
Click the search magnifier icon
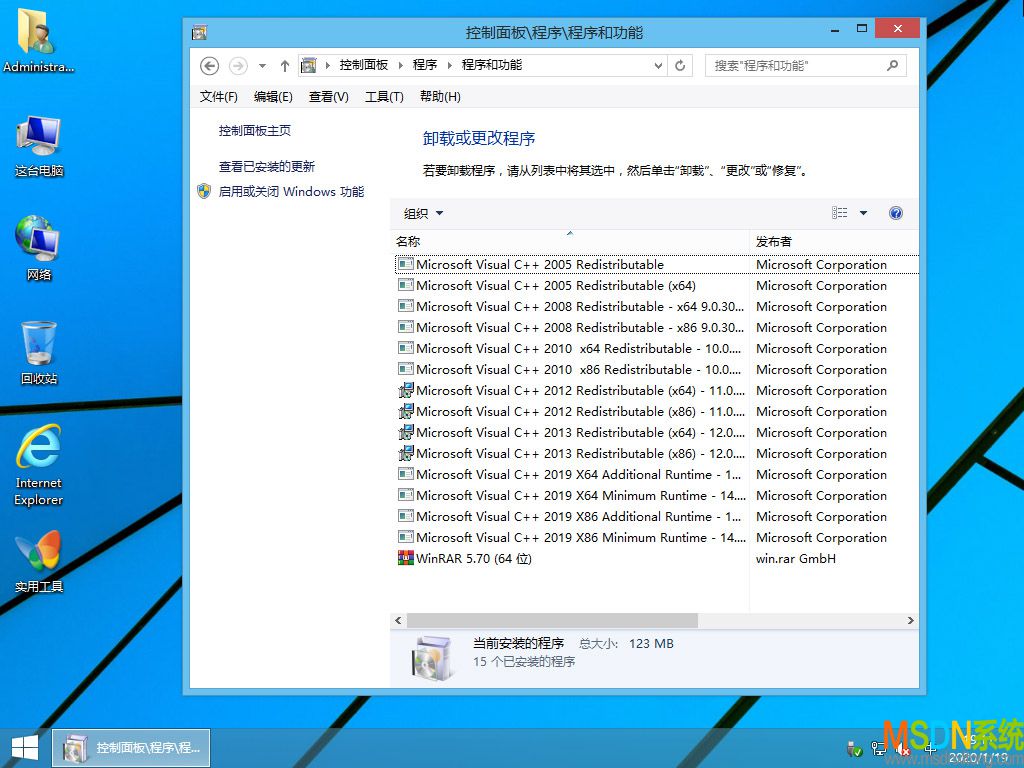tap(893, 65)
